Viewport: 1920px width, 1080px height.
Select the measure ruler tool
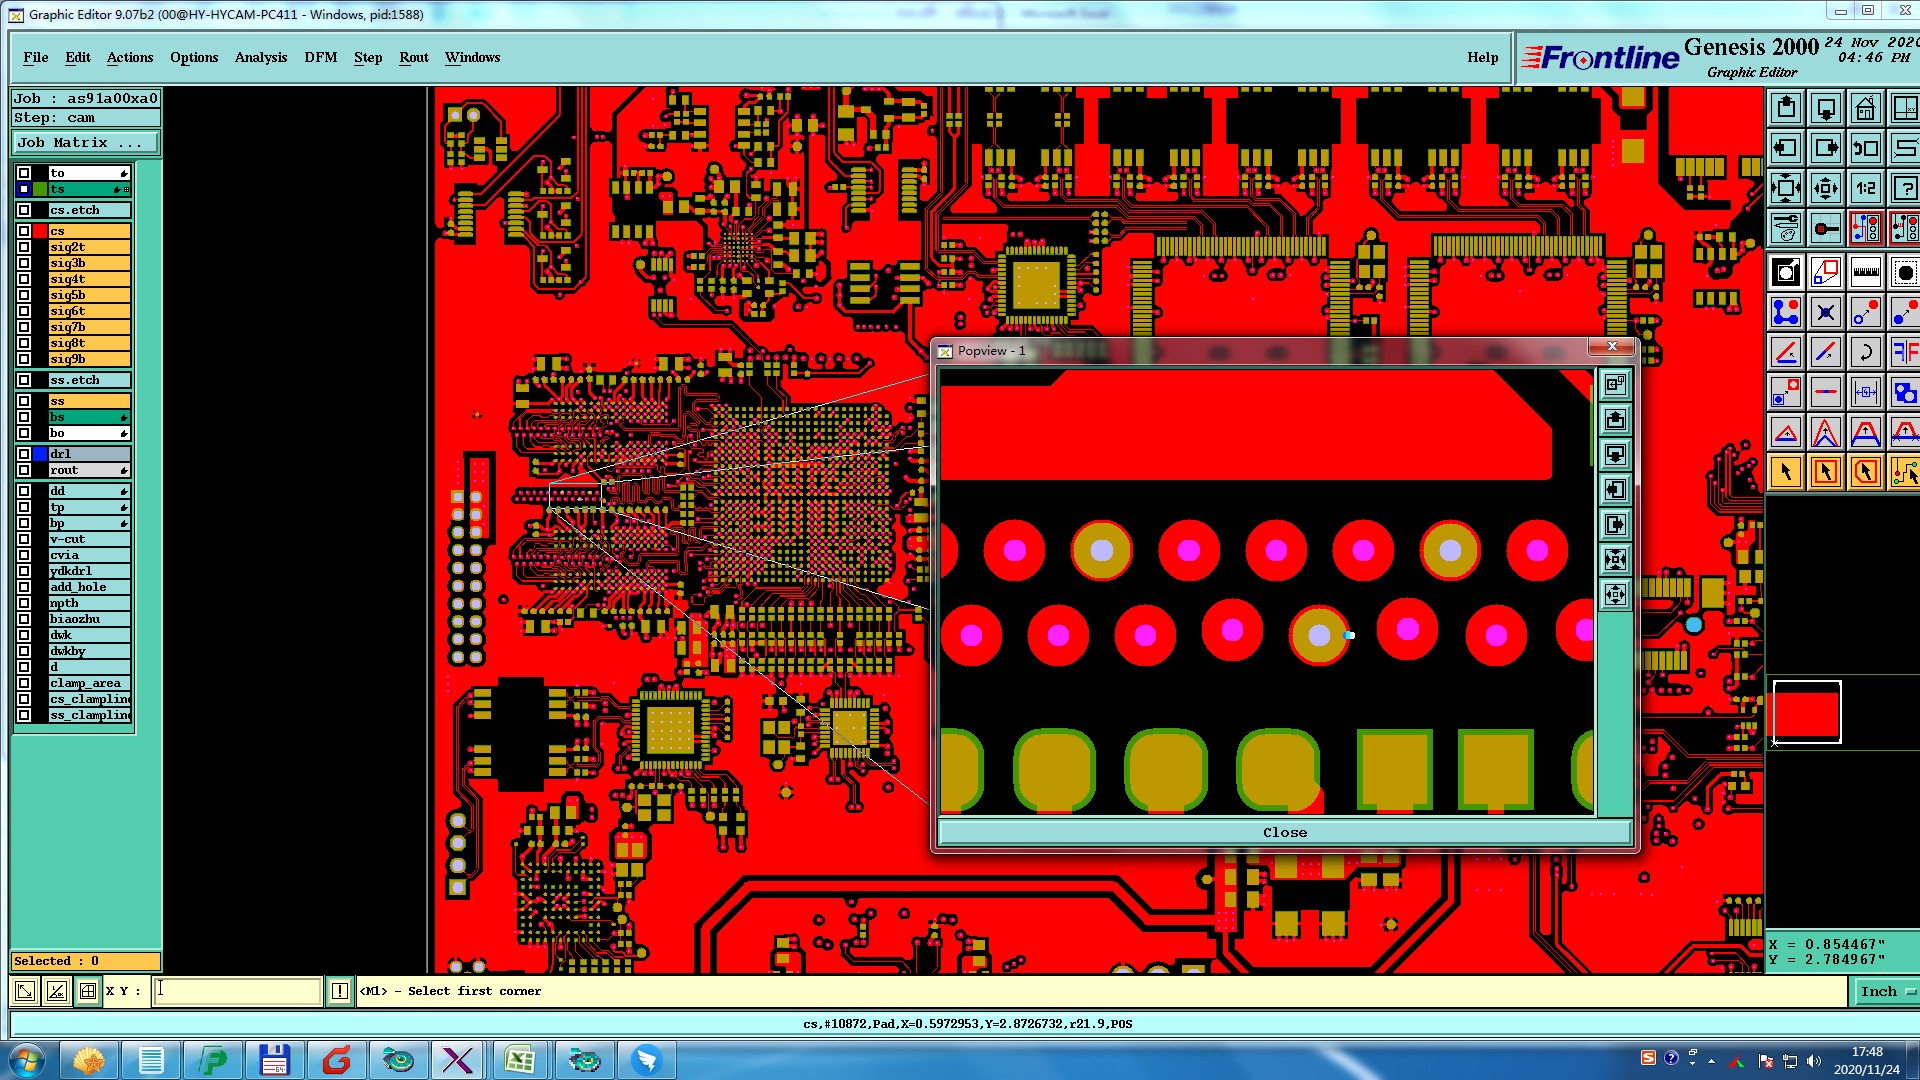point(1865,272)
